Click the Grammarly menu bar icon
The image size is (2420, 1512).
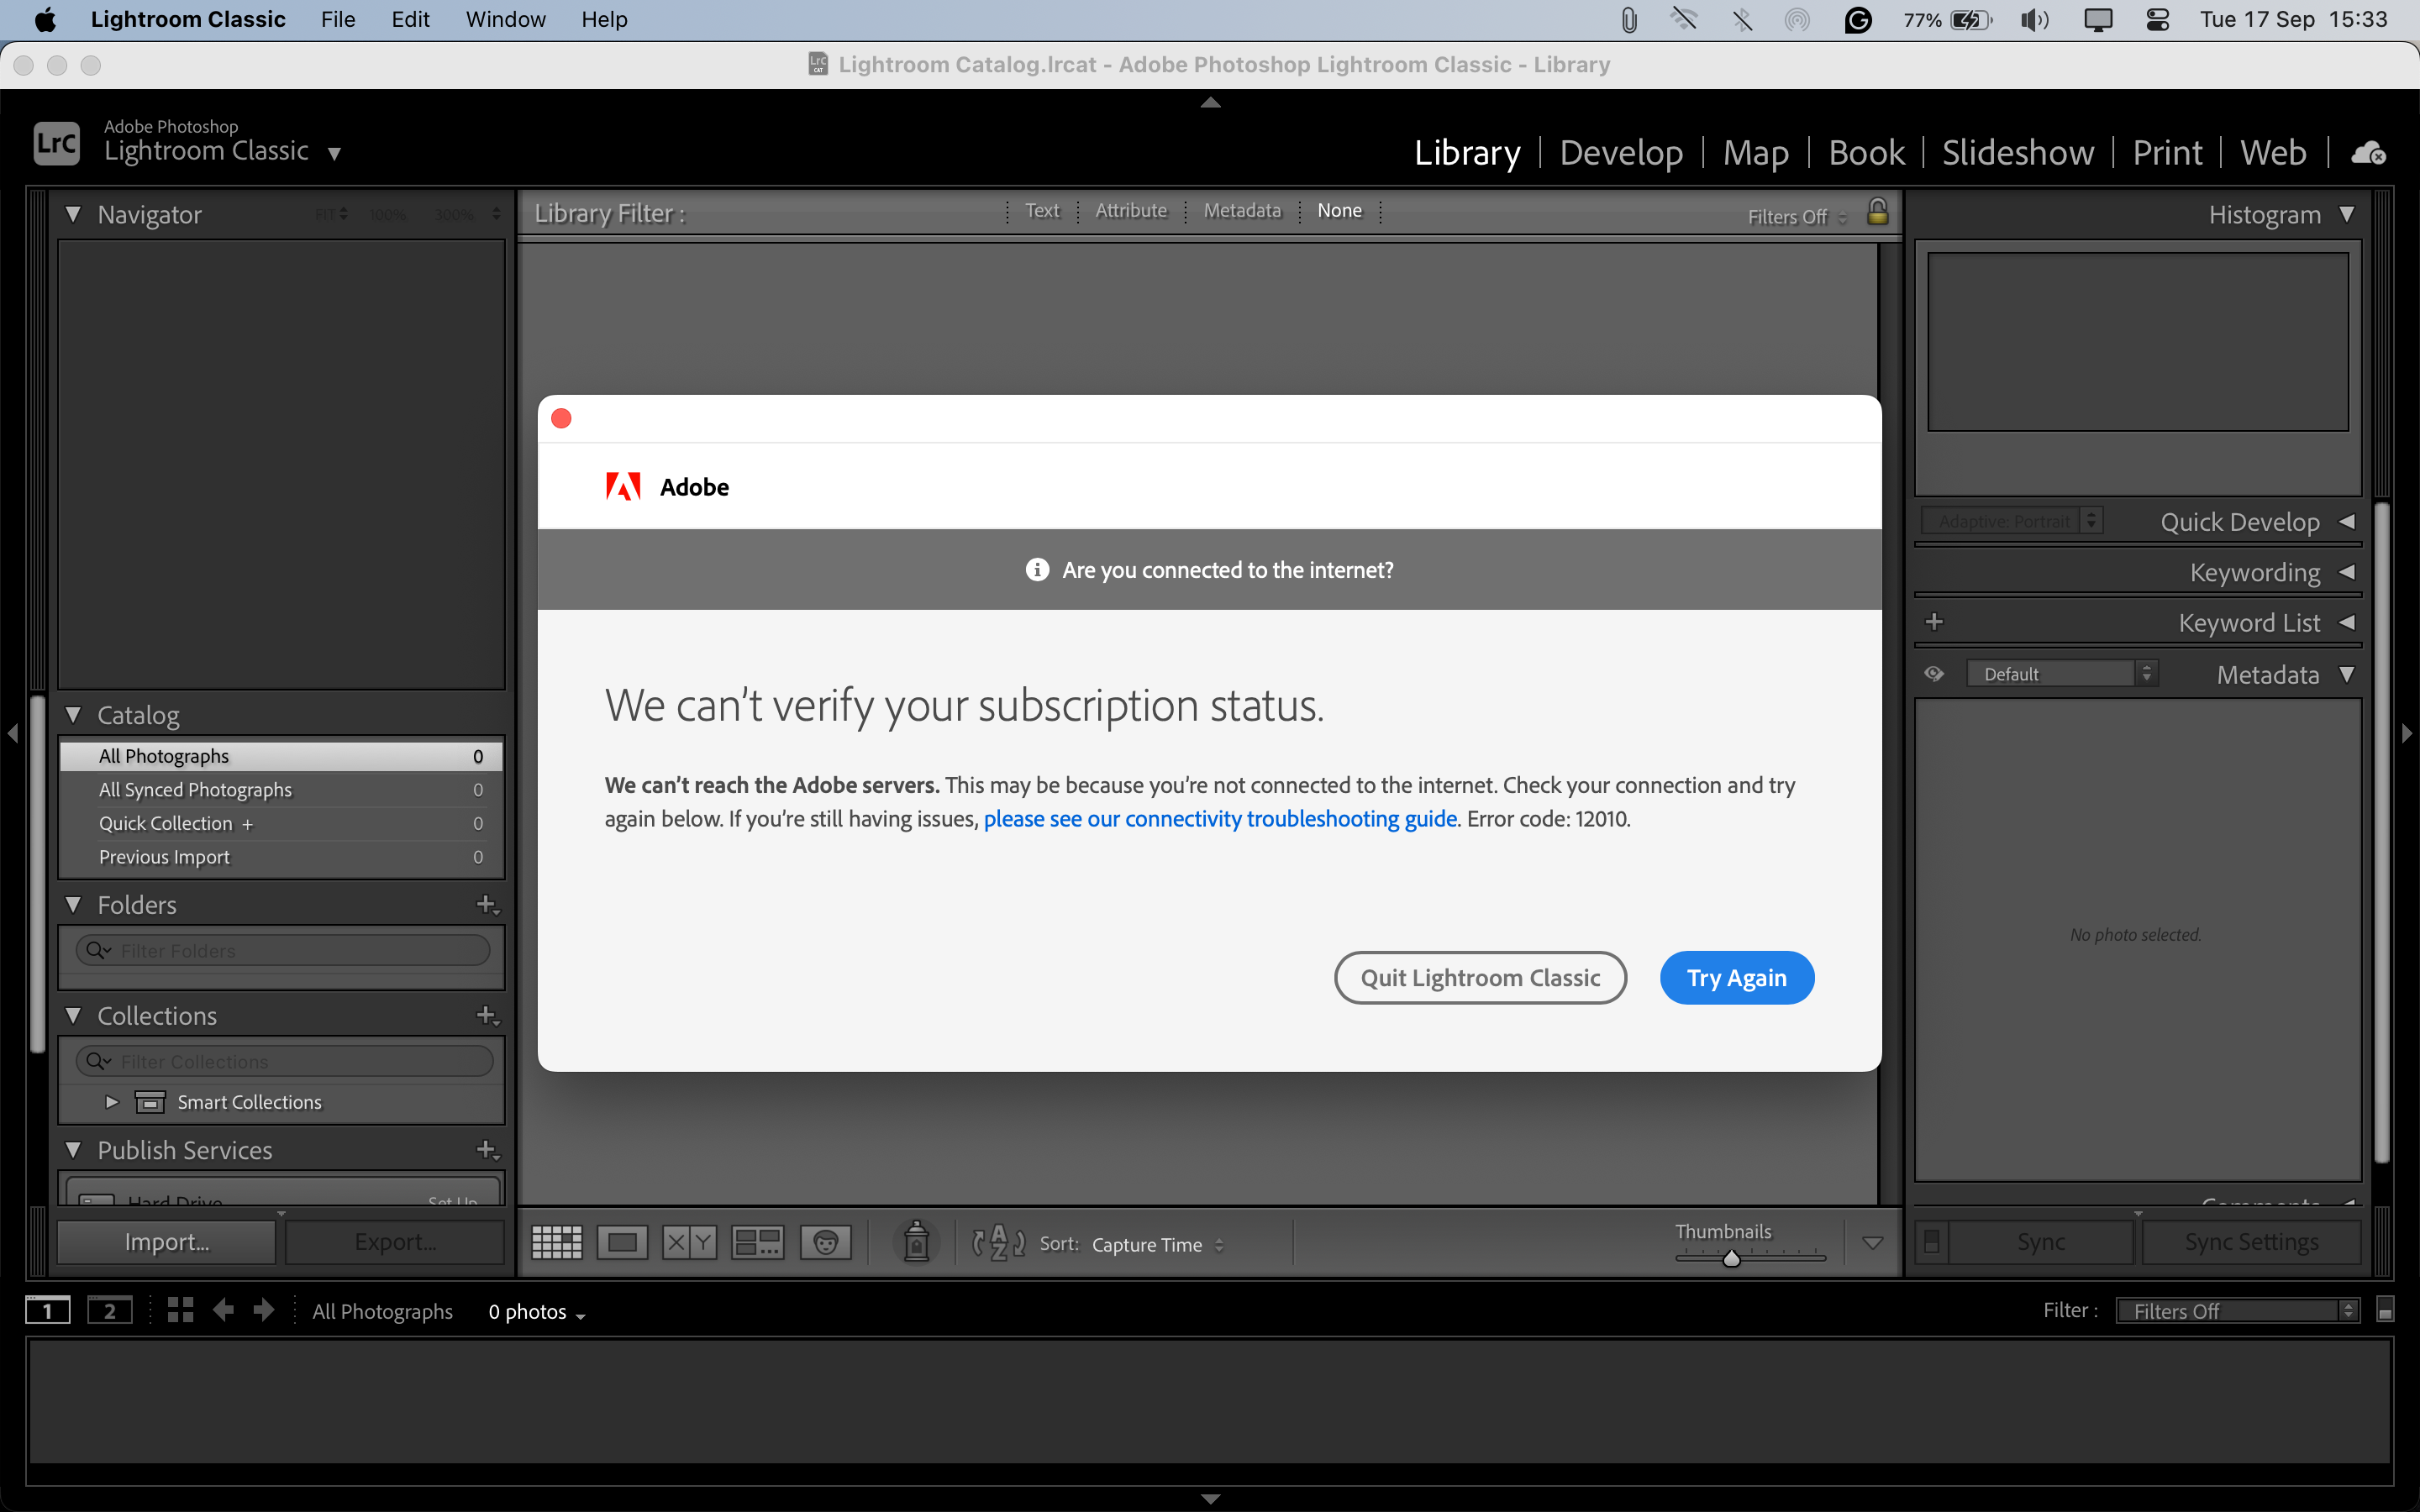tap(1857, 20)
